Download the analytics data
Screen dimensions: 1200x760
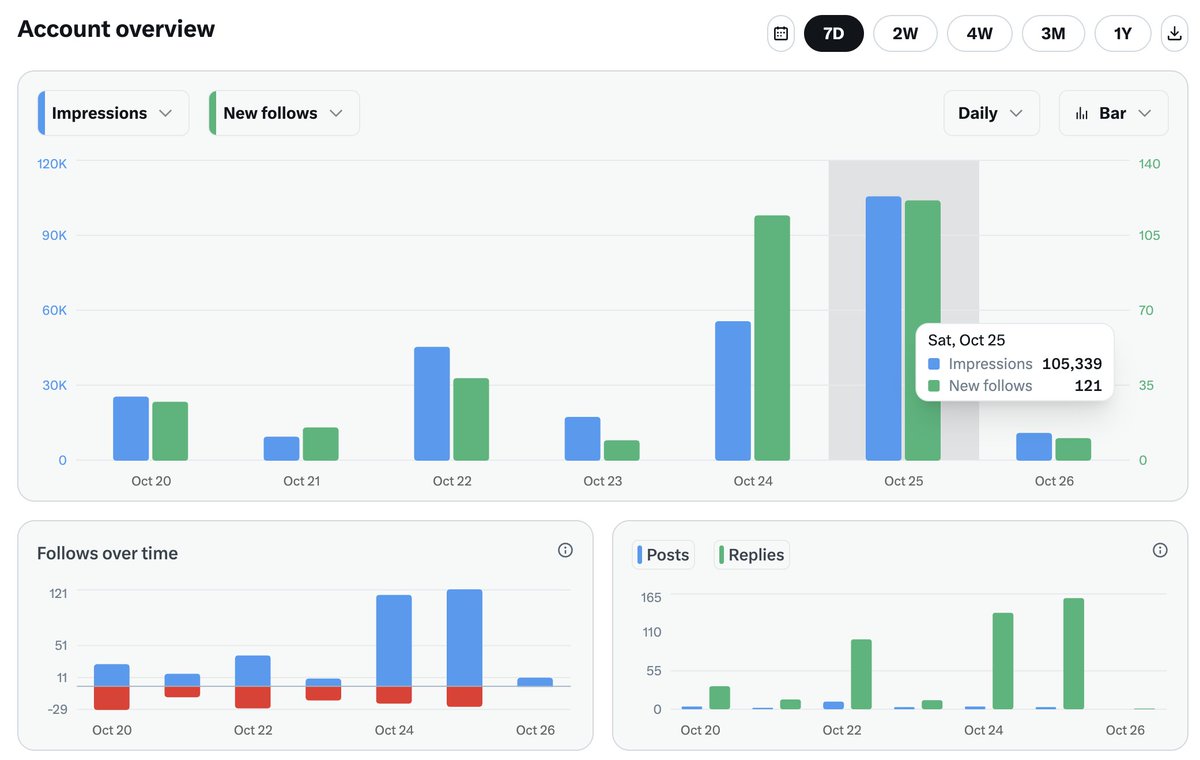pos(1174,33)
